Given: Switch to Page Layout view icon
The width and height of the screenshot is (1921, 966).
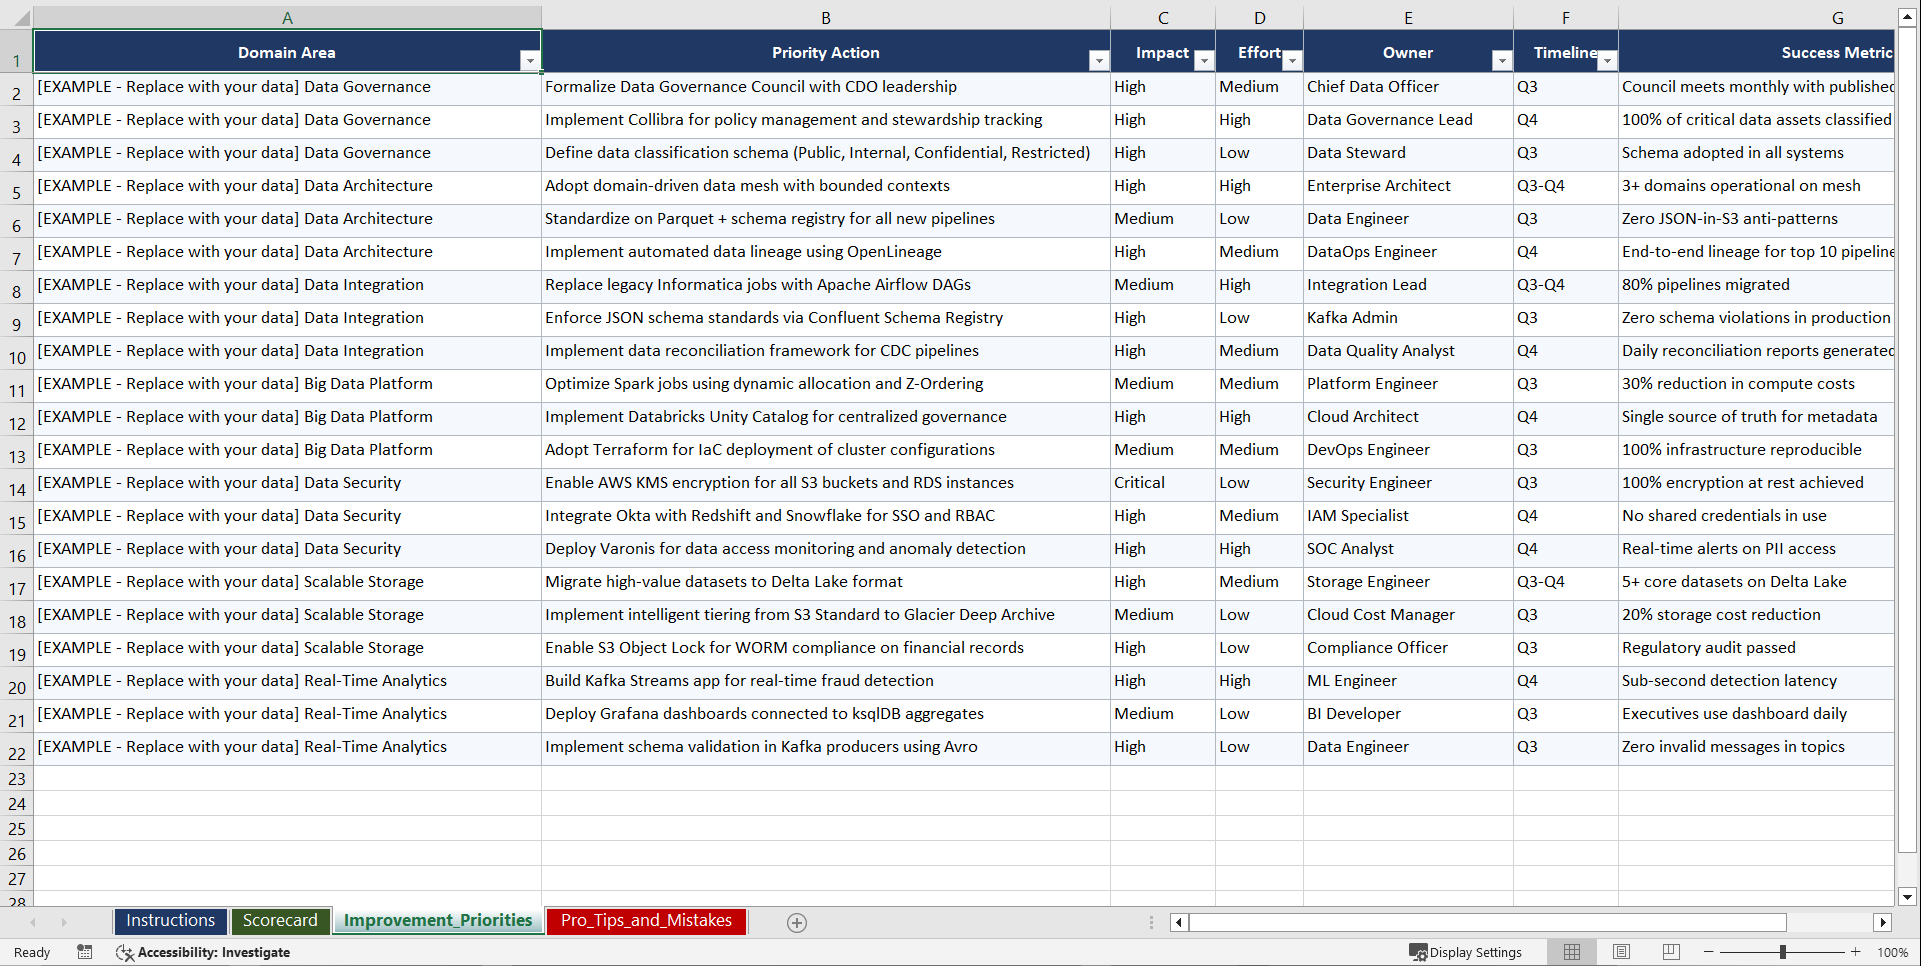Looking at the screenshot, I should pyautogui.click(x=1621, y=952).
